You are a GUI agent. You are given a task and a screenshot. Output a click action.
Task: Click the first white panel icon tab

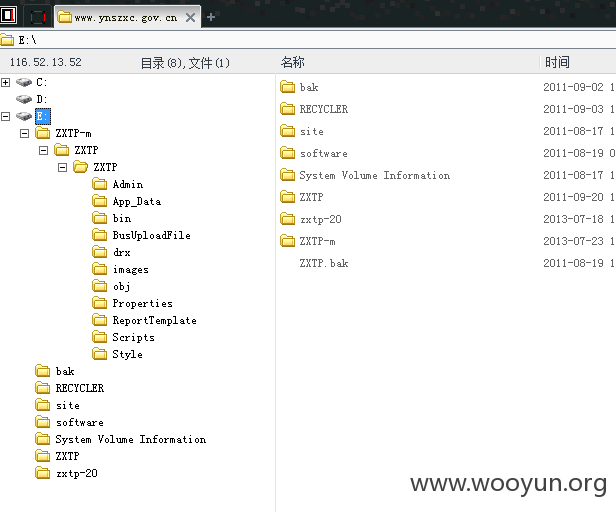[x=8, y=16]
